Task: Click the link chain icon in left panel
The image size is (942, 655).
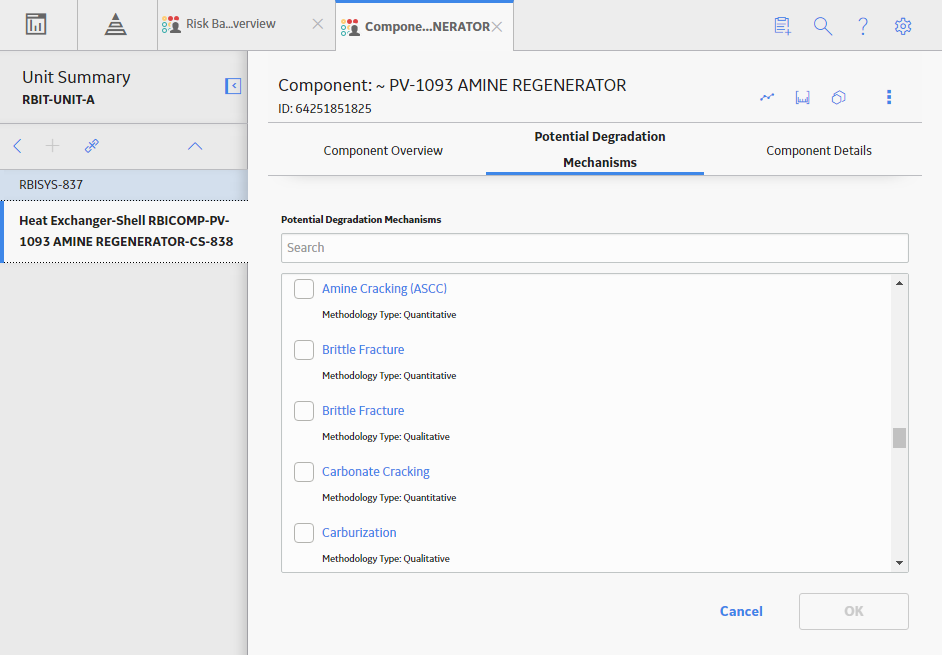Action: (91, 145)
